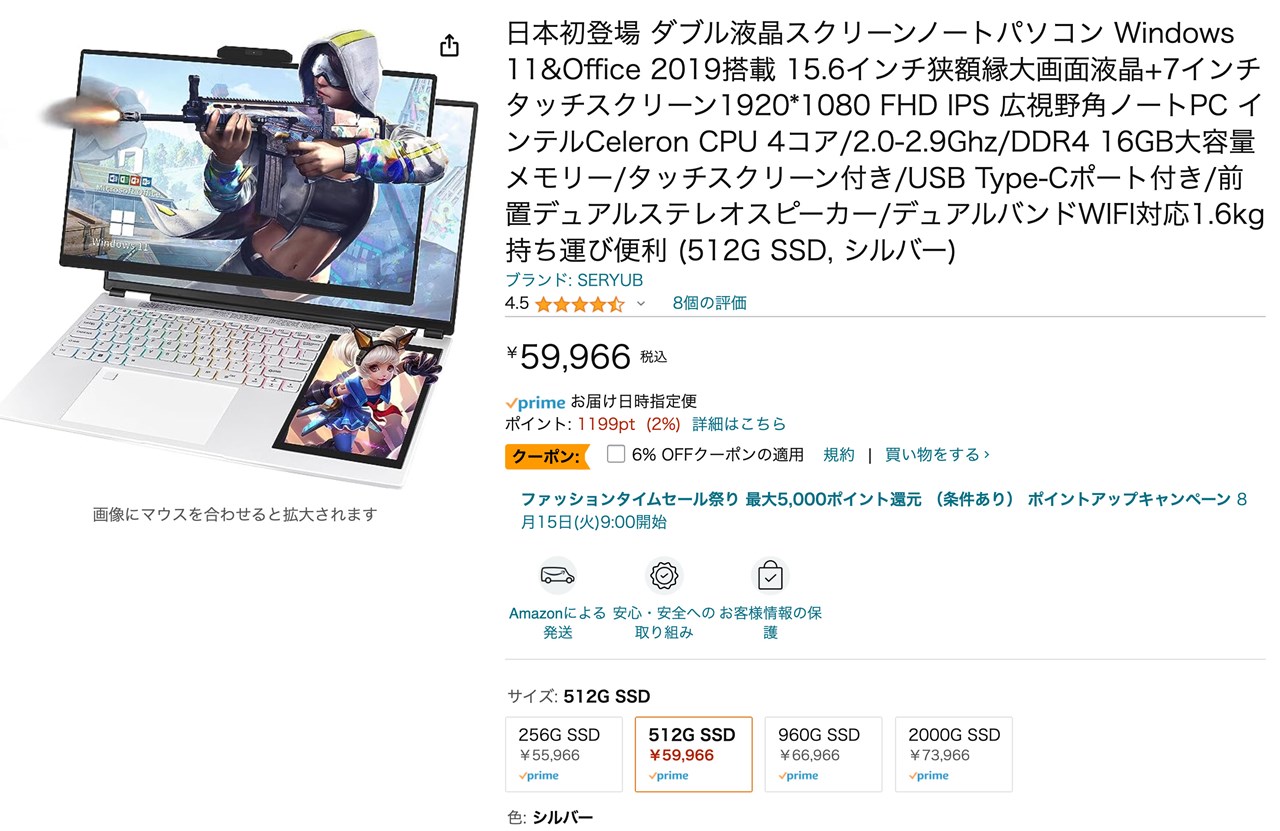
Task: Open the 8個の評価 reviews link
Action: pos(709,303)
